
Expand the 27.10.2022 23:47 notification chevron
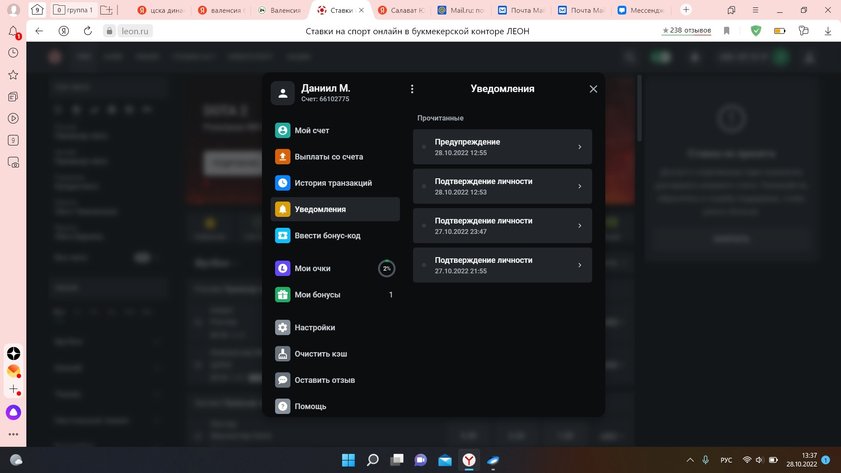click(579, 225)
